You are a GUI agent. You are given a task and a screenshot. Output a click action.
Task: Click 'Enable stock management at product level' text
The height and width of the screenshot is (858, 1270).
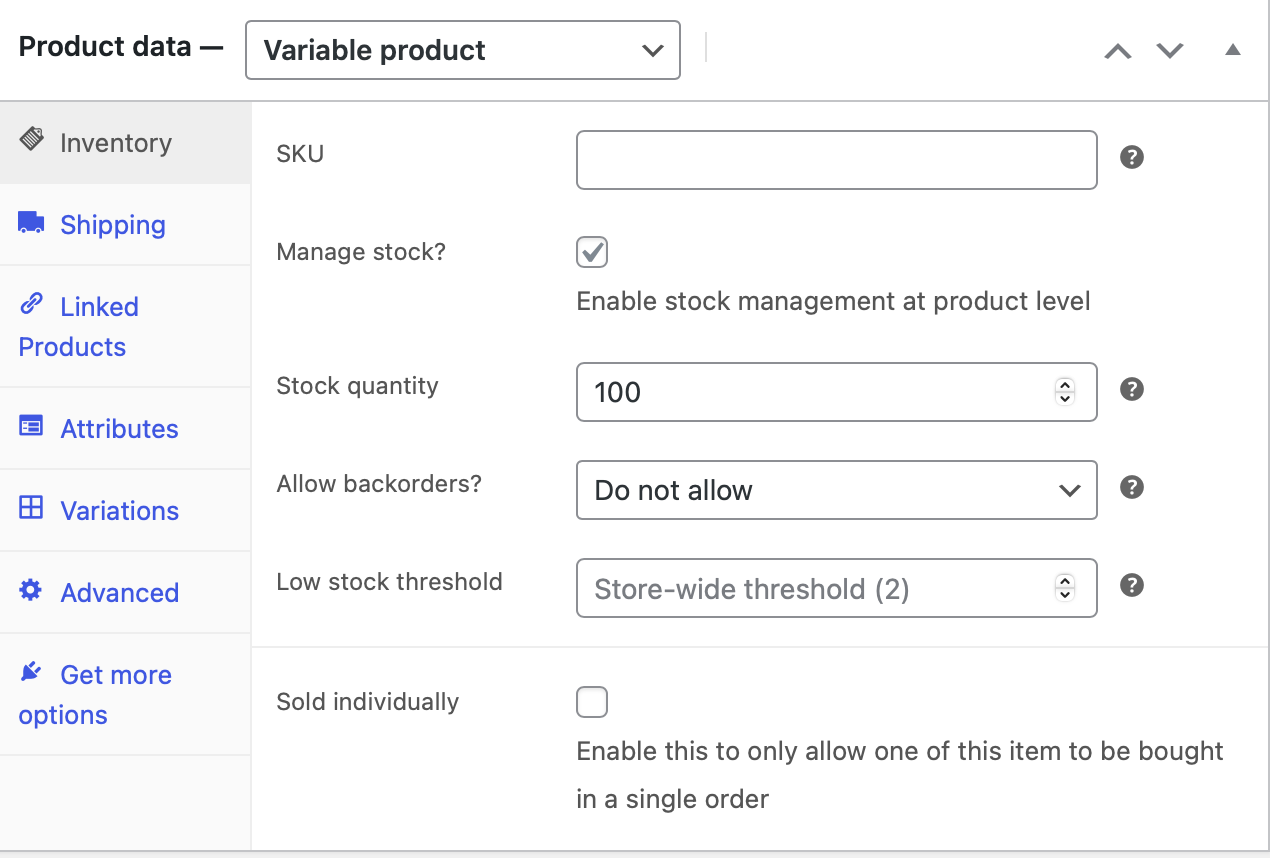833,301
